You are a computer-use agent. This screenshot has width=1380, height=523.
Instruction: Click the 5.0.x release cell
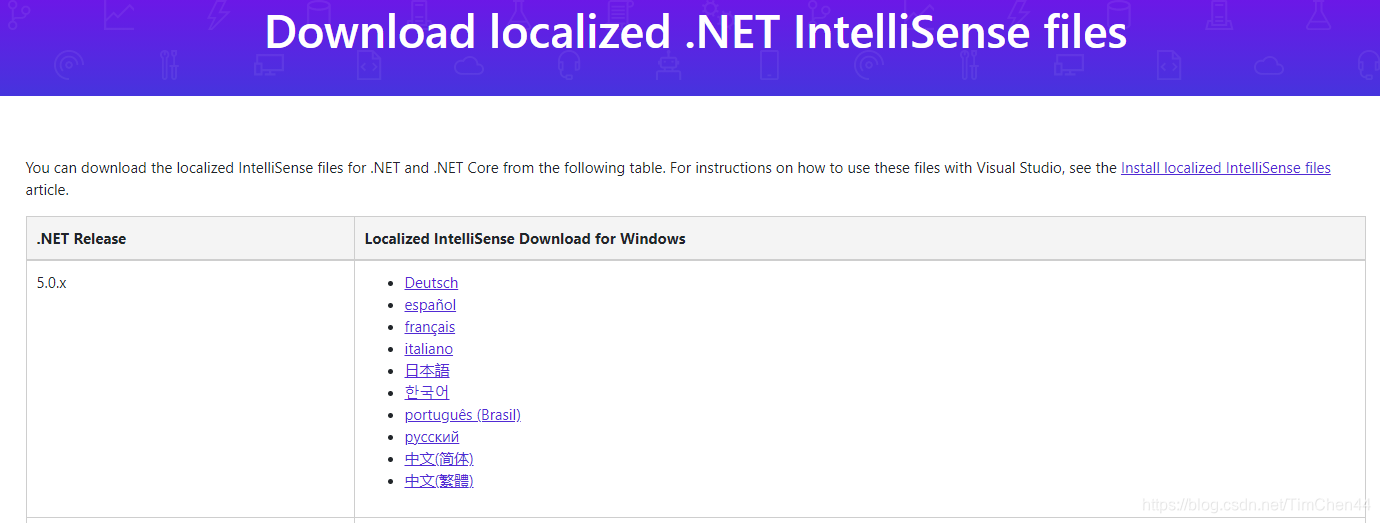coord(190,388)
